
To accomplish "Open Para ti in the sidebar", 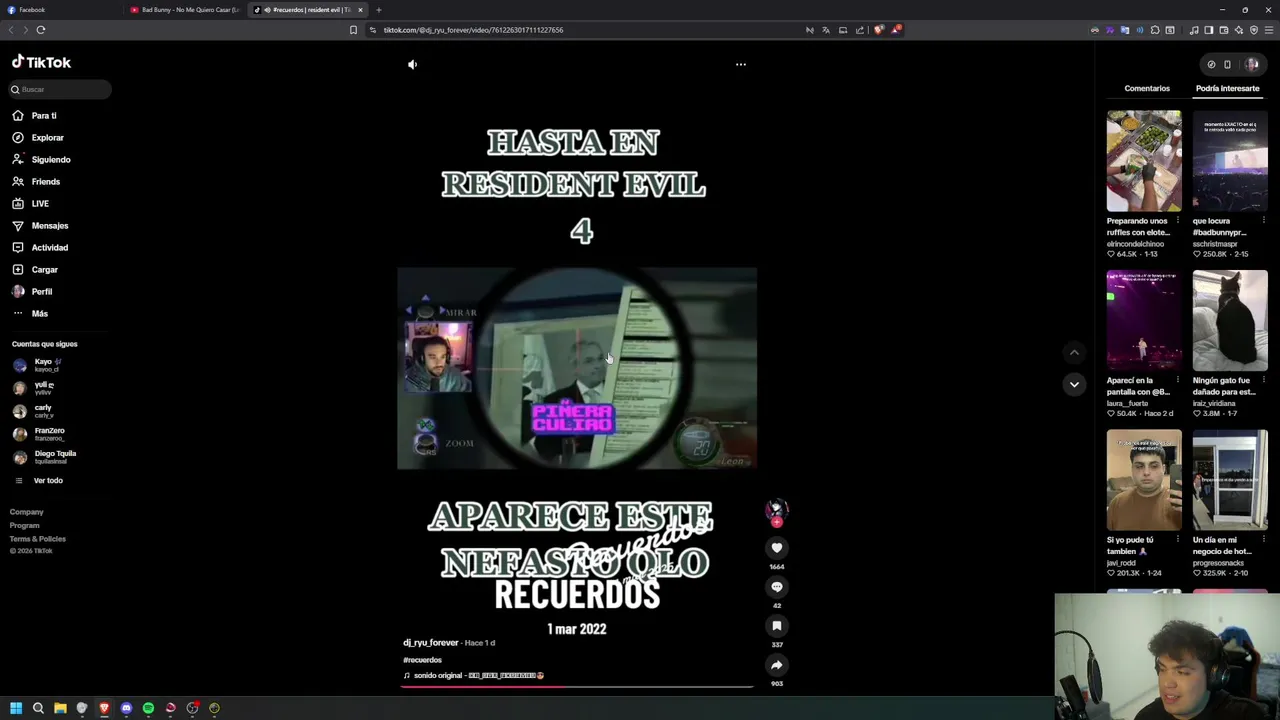I will tap(44, 116).
